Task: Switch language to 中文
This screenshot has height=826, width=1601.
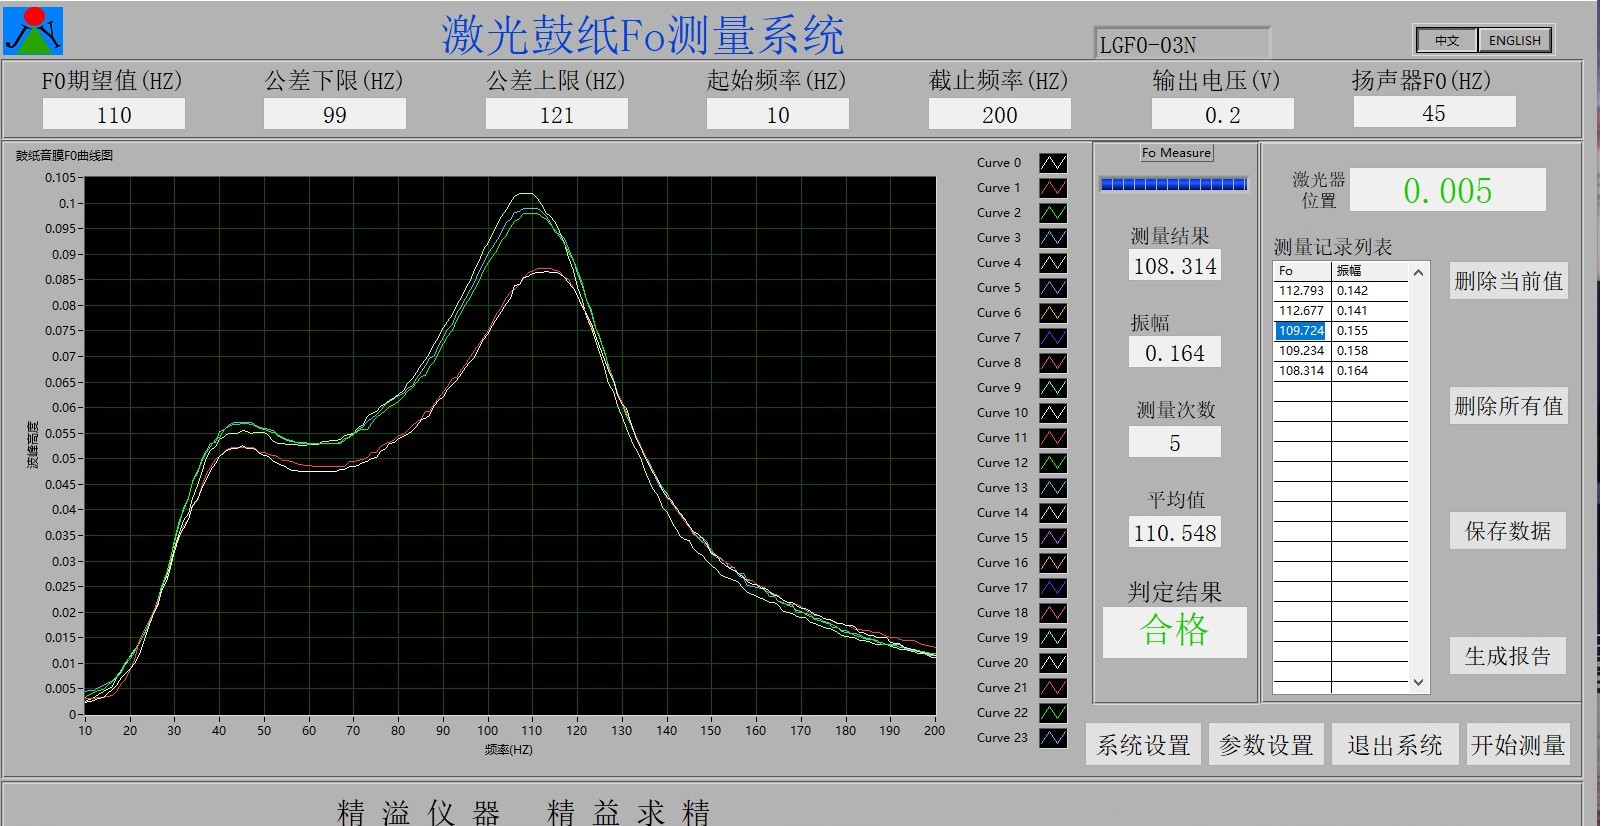Action: coord(1447,40)
